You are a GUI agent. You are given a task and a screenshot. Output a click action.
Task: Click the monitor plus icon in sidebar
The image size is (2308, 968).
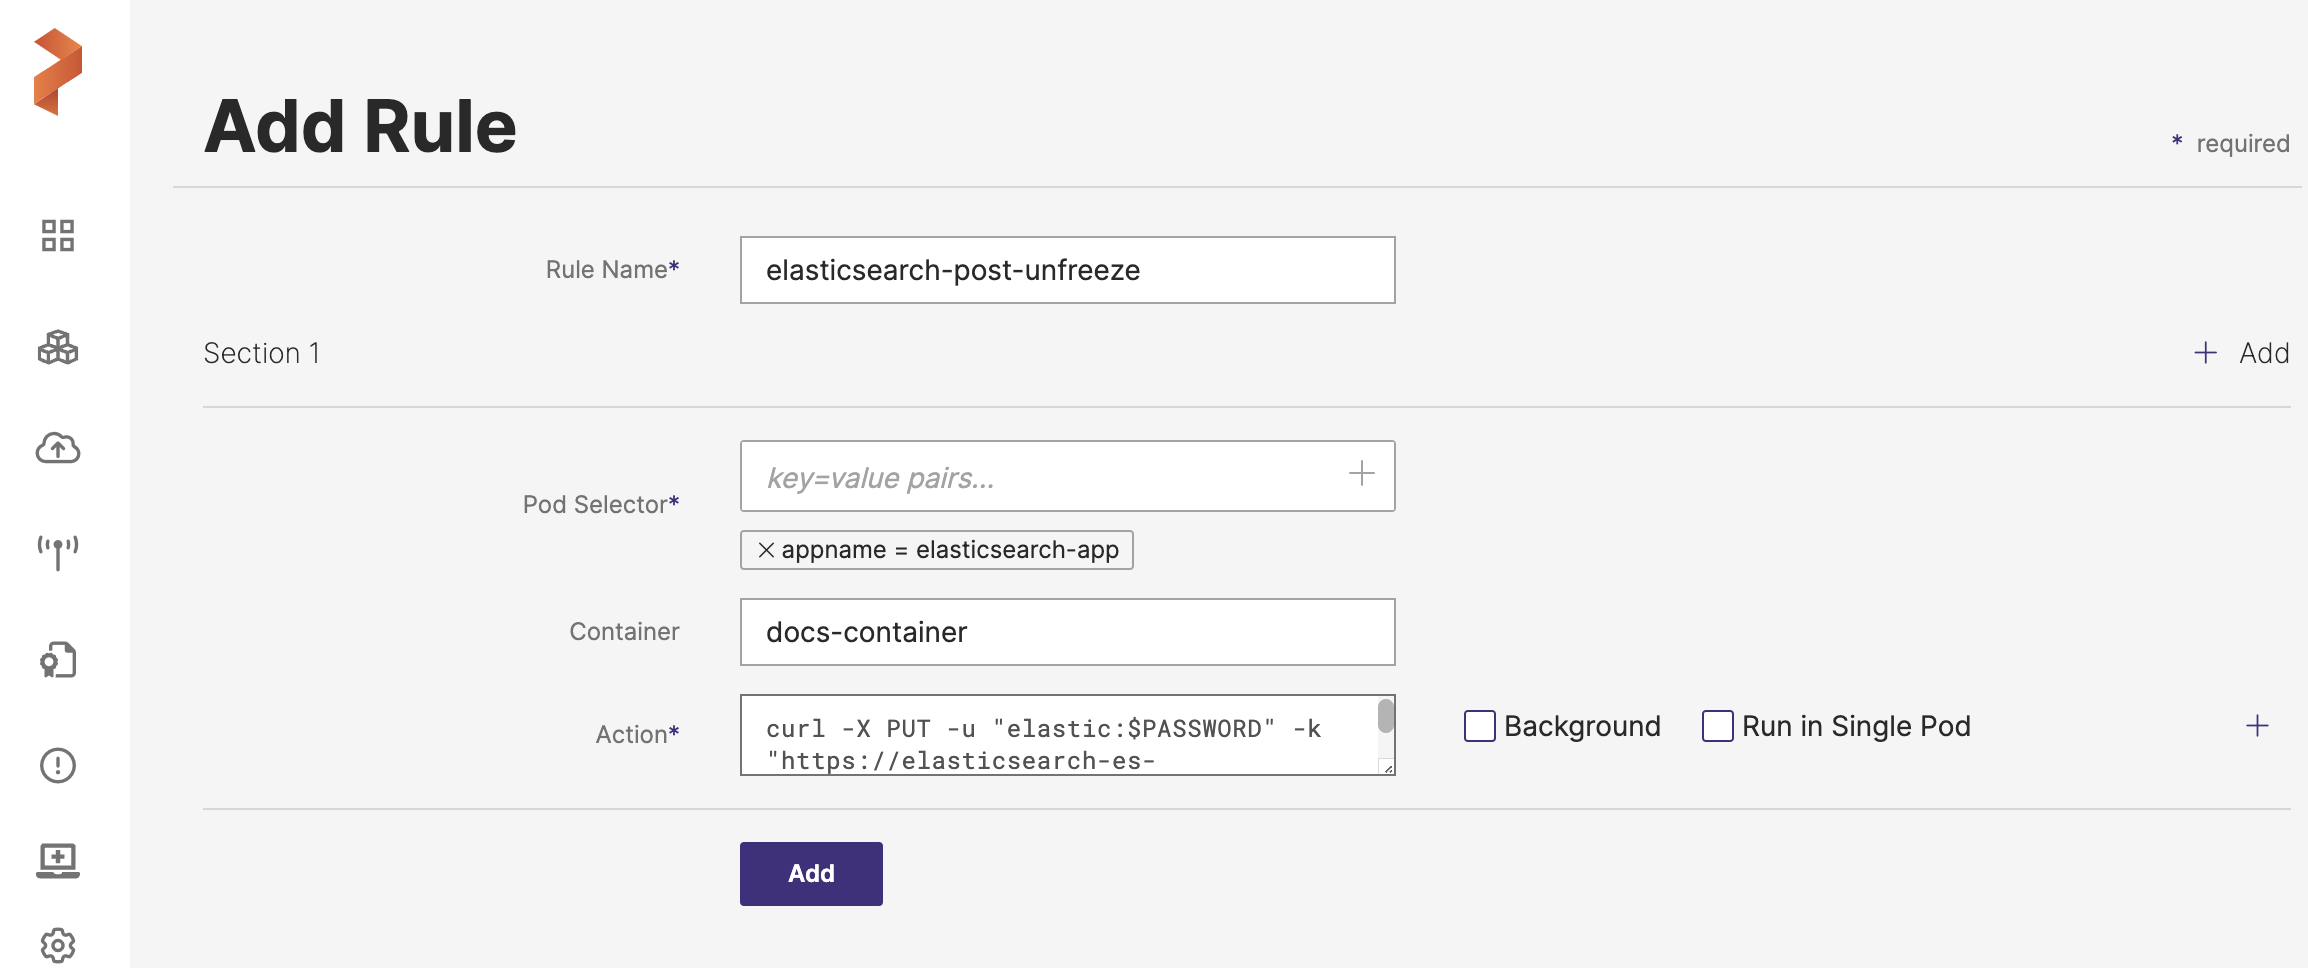tap(58, 860)
